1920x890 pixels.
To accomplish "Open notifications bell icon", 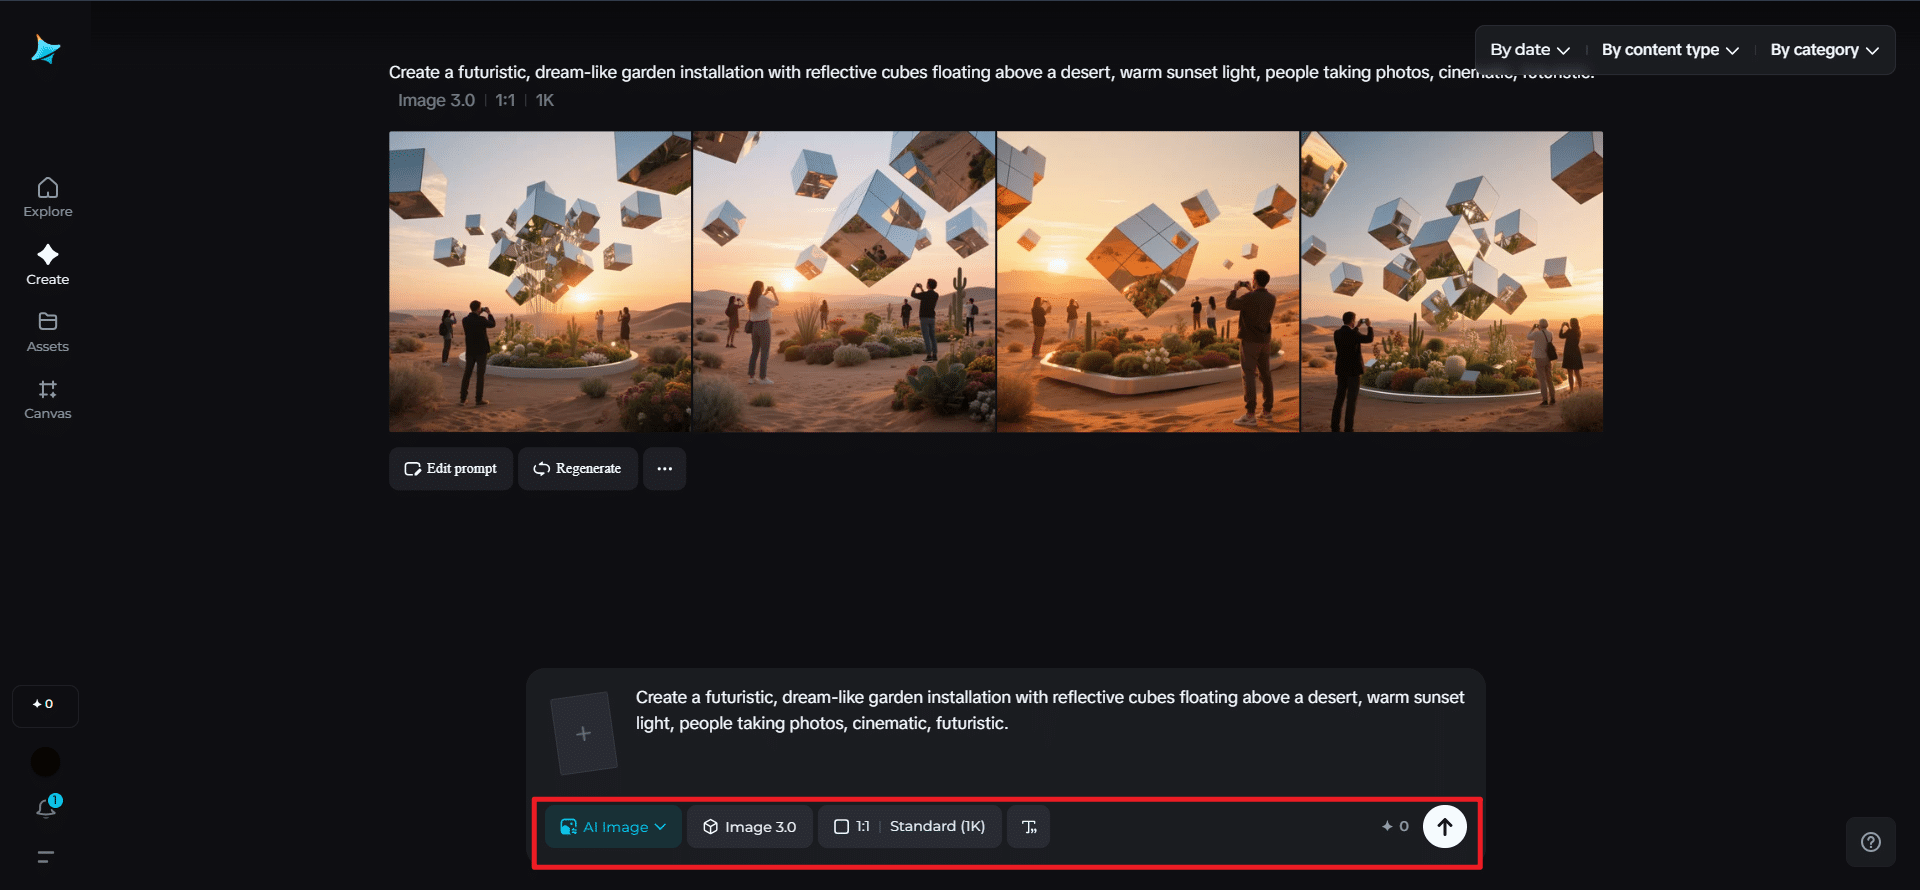I will (x=46, y=808).
